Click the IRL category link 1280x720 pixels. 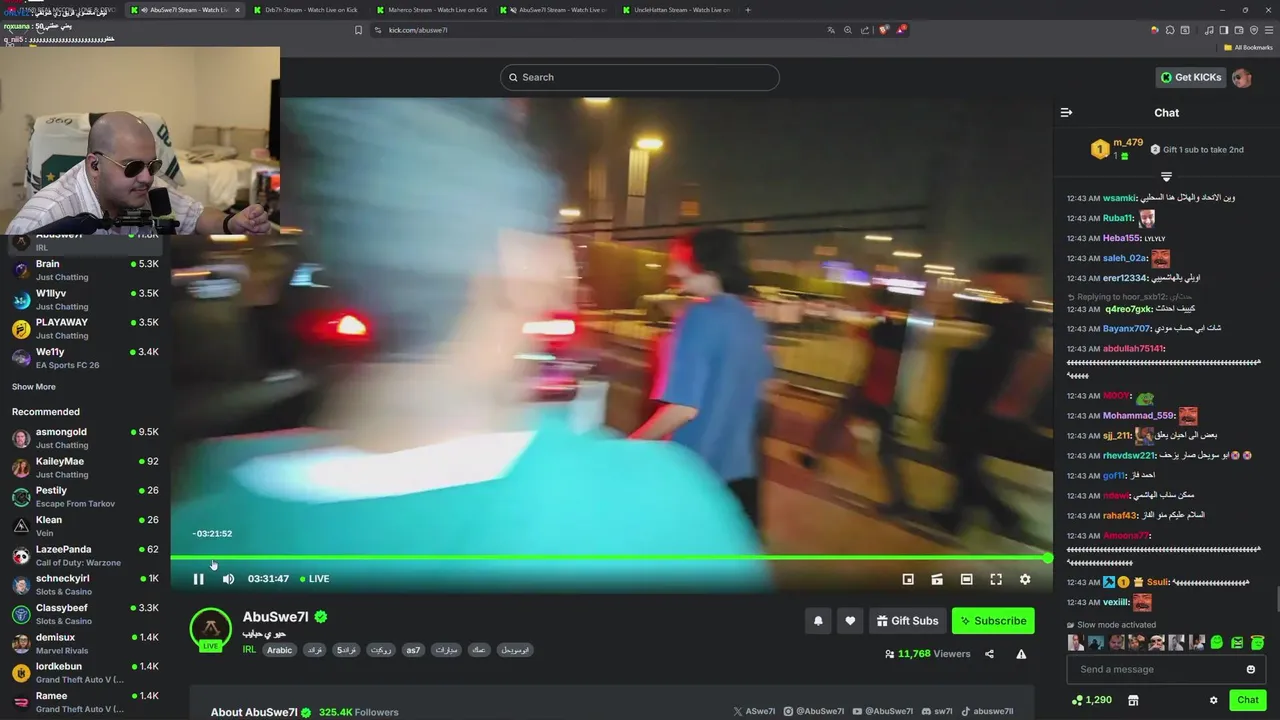[249, 650]
